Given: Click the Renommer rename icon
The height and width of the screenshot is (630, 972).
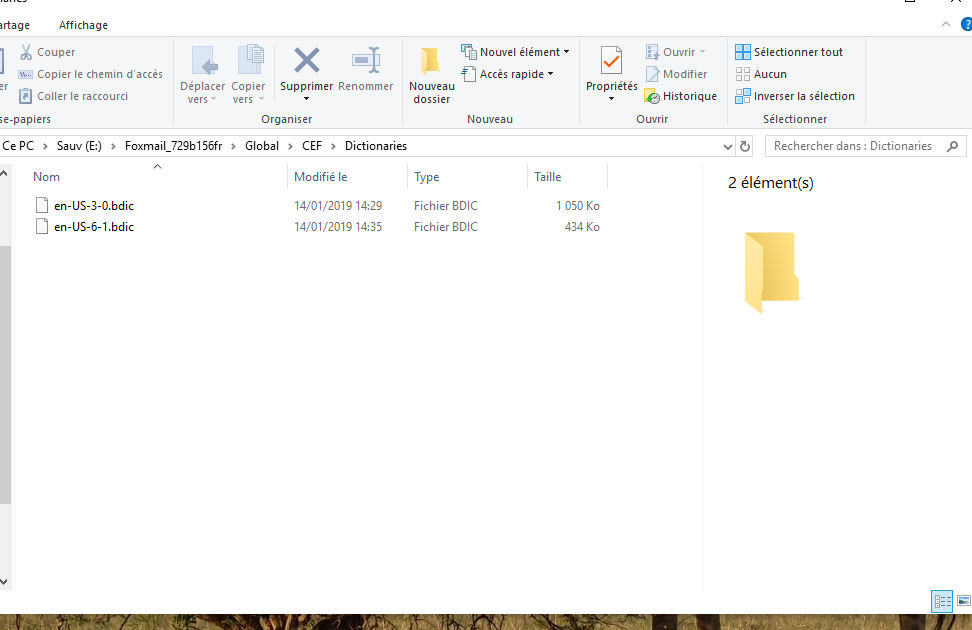Looking at the screenshot, I should 365,61.
